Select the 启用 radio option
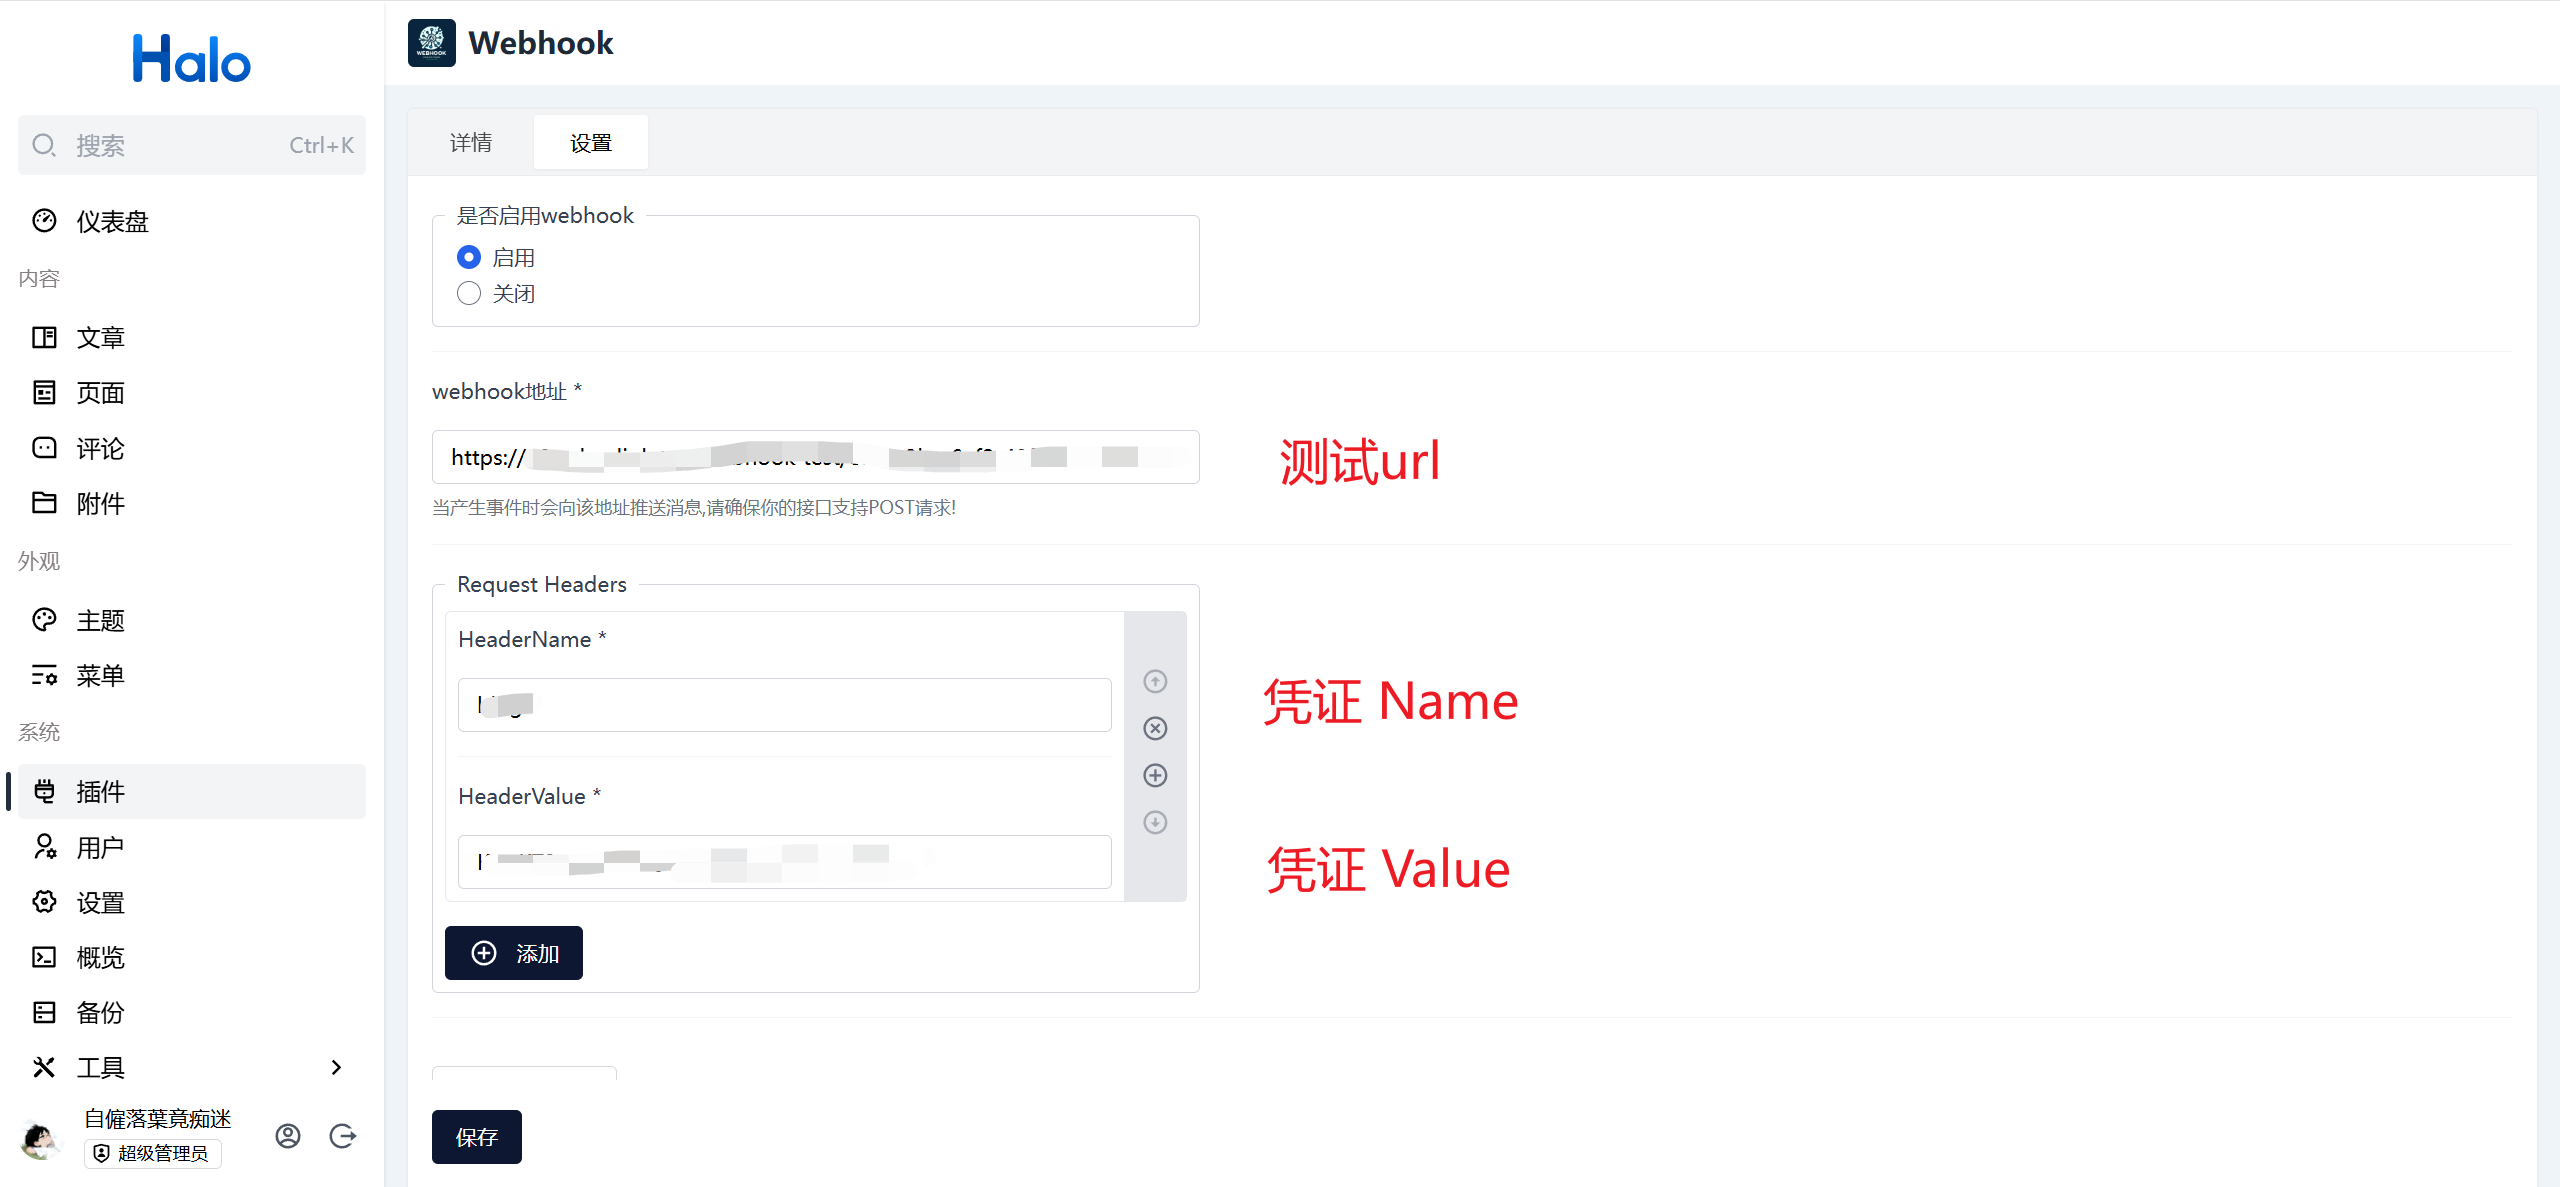Viewport: 2560px width, 1187px height. 469,257
